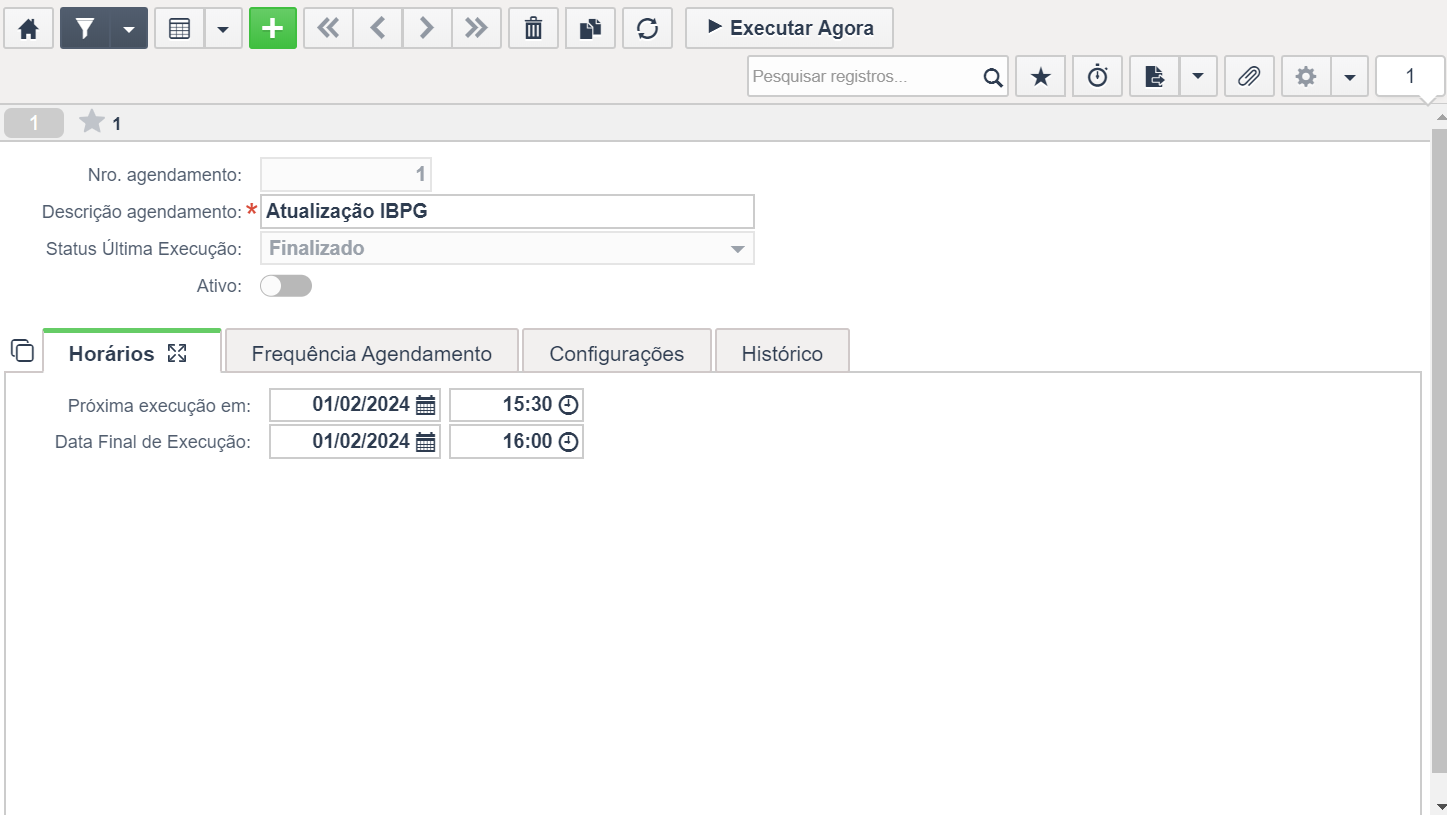Image resolution: width=1447 pixels, height=815 pixels.
Task: Click the Nro. agendamento field
Action: click(346, 175)
